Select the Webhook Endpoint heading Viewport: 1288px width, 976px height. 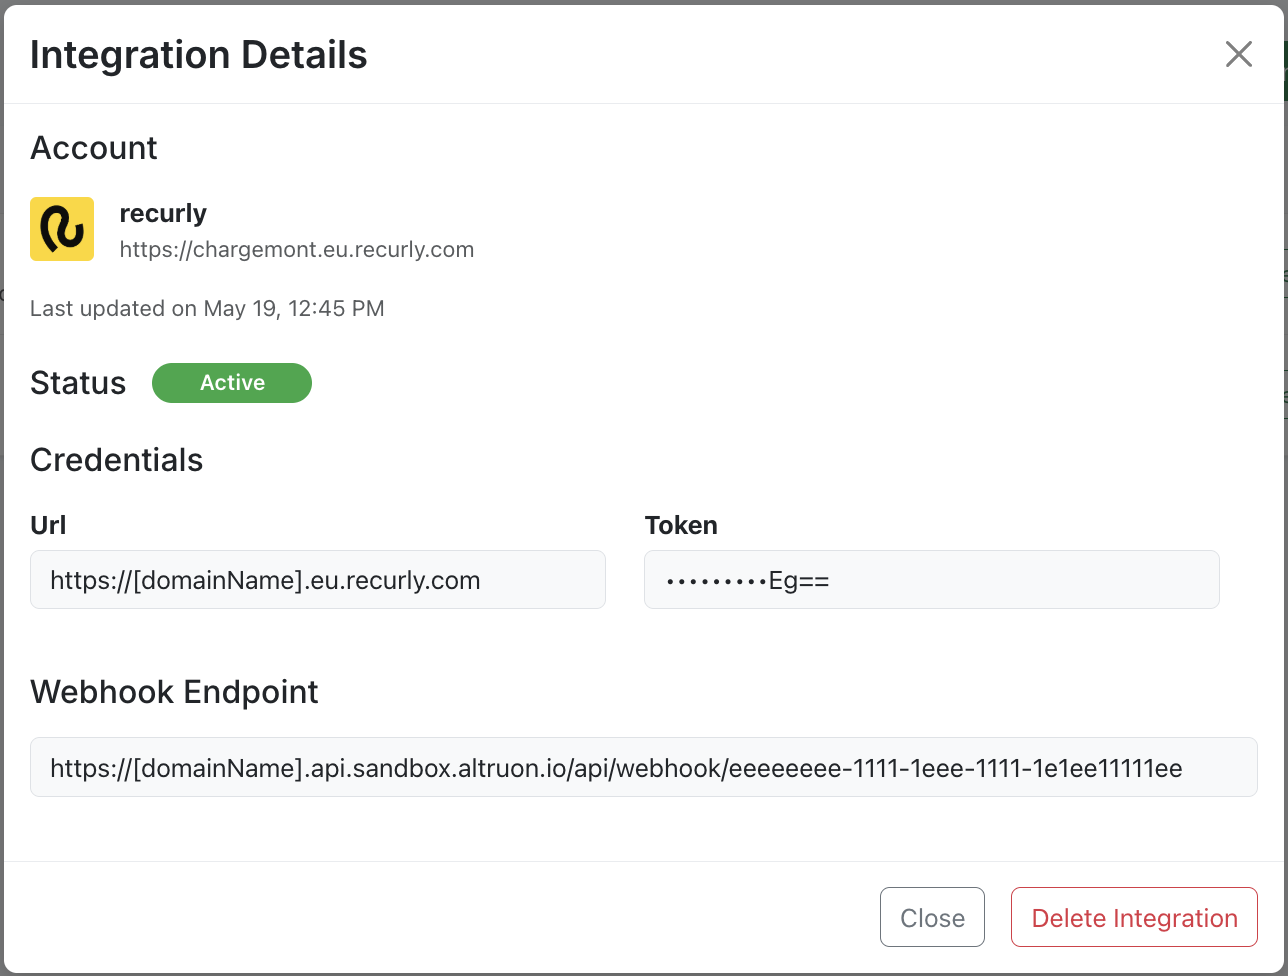point(174,691)
